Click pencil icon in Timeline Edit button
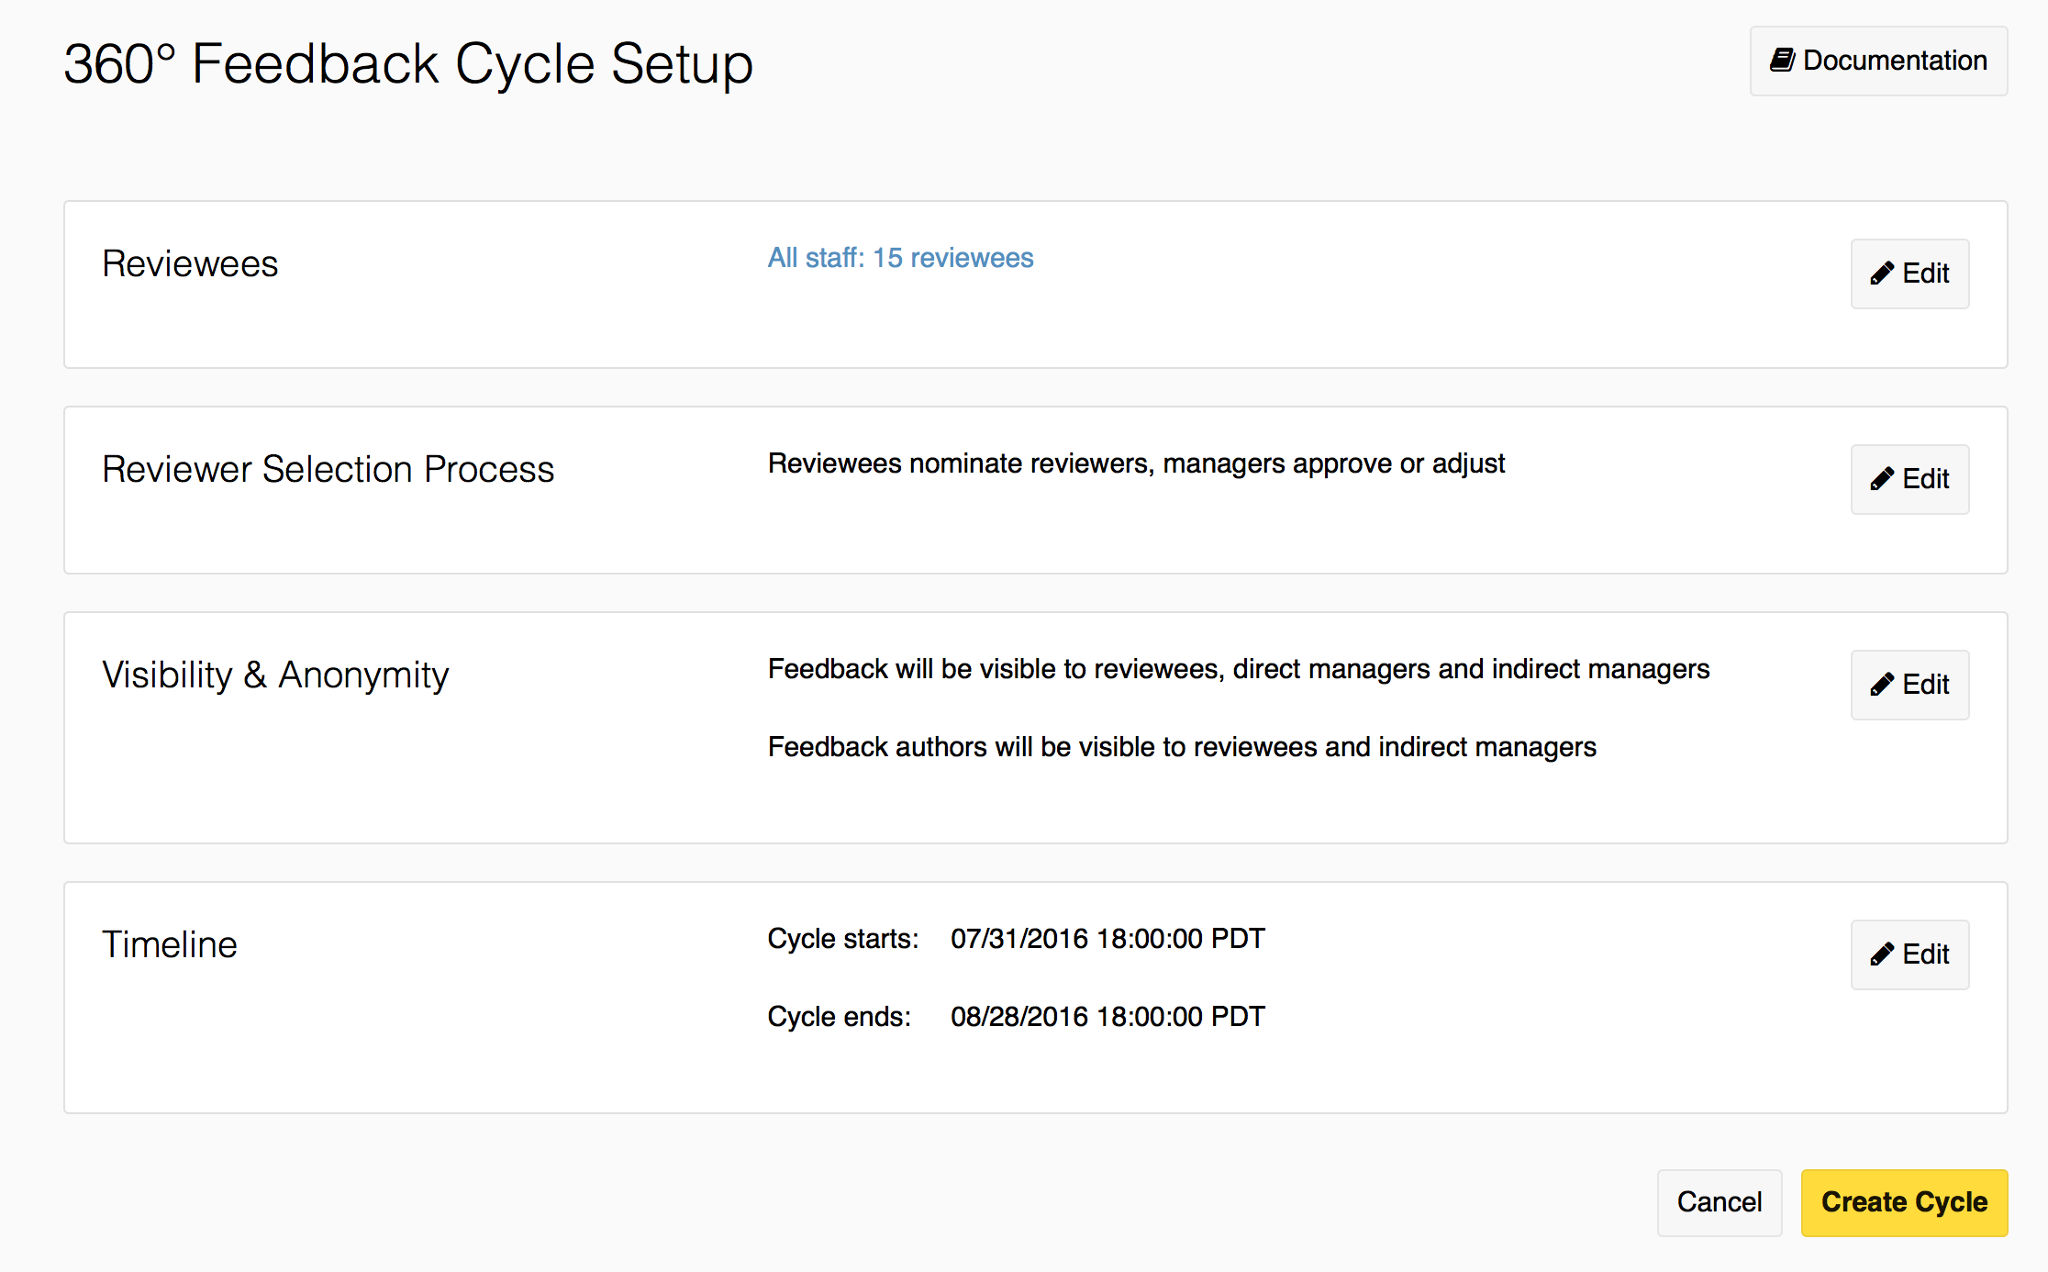The width and height of the screenshot is (2048, 1272). [1882, 954]
